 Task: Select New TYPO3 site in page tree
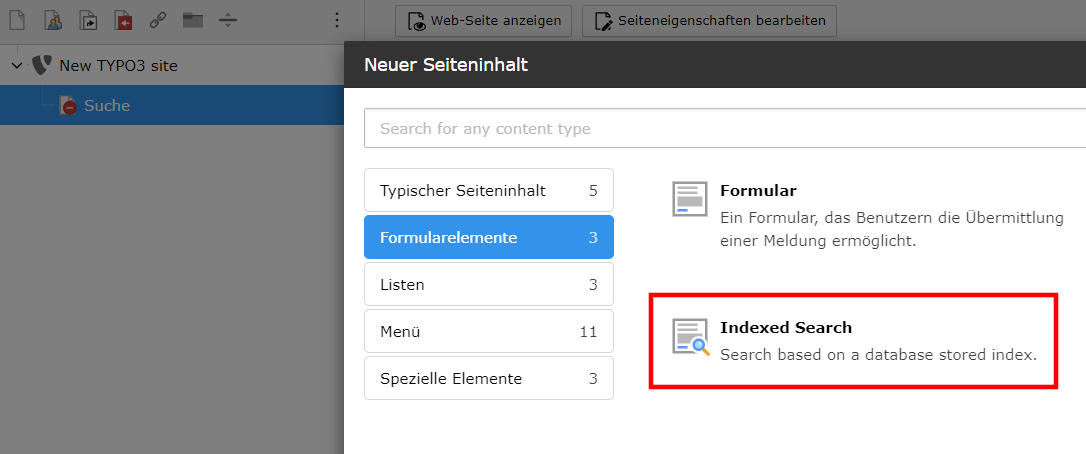pyautogui.click(x=118, y=66)
